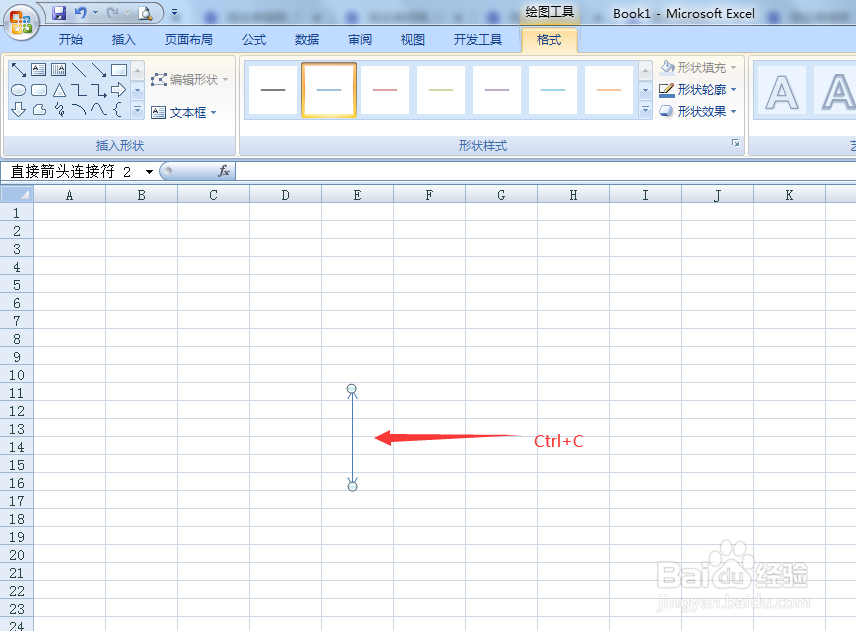The image size is (856, 631).
Task: Select the isosceles triangle shape
Action: click(59, 90)
